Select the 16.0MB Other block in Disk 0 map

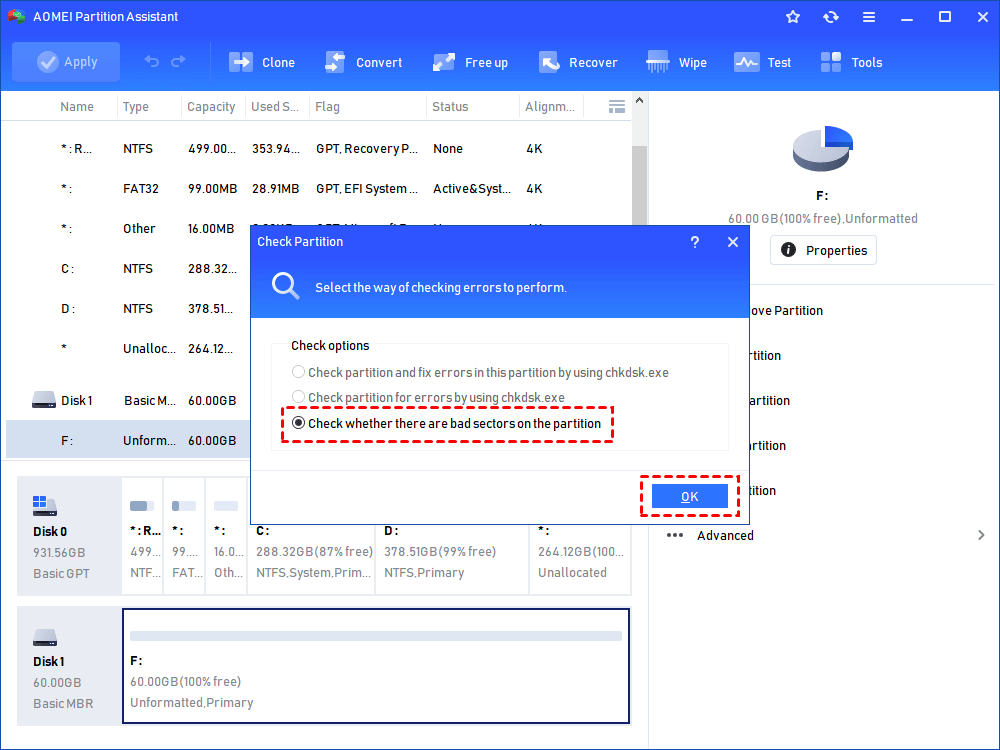point(226,536)
